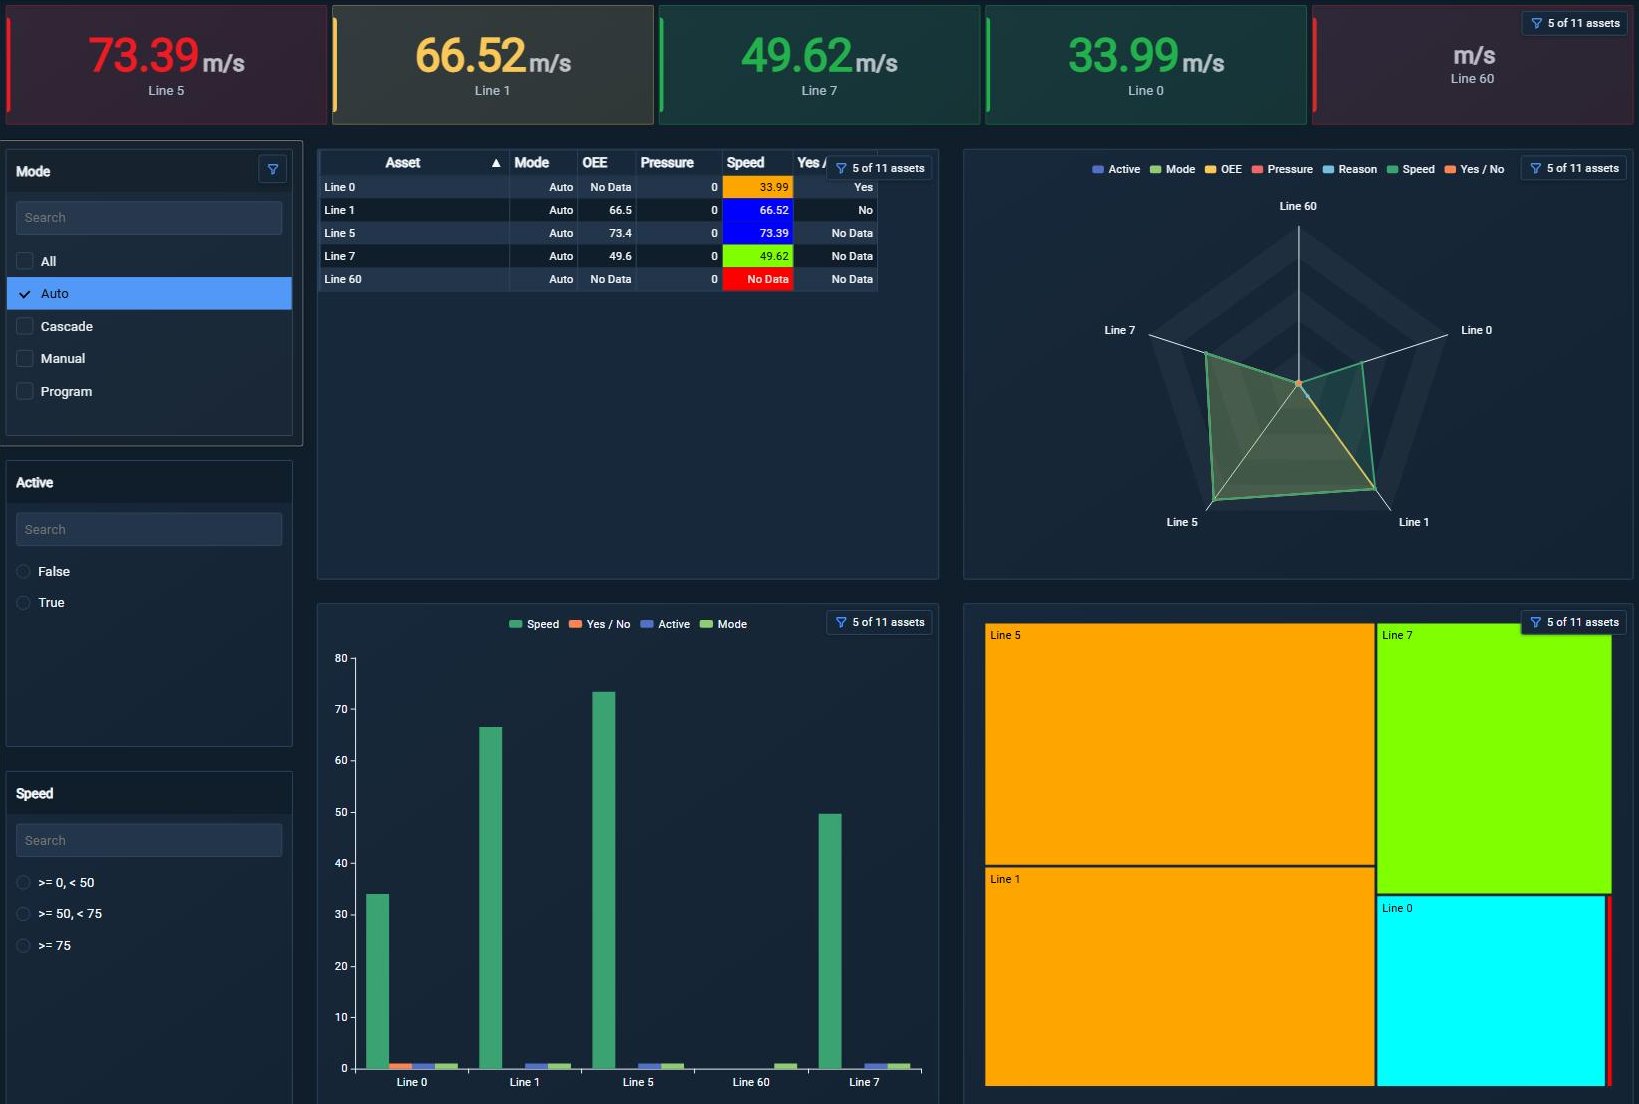This screenshot has height=1104, width=1639.
Task: Toggle Pressure series in radar legend
Action: (x=1282, y=169)
